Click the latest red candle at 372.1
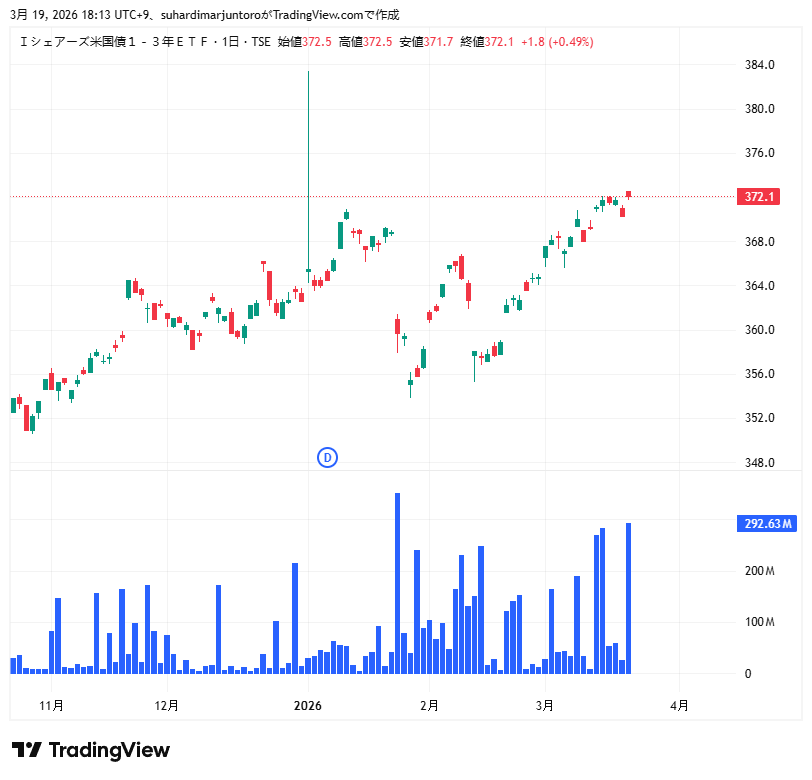This screenshot has width=812, height=780. [629, 195]
